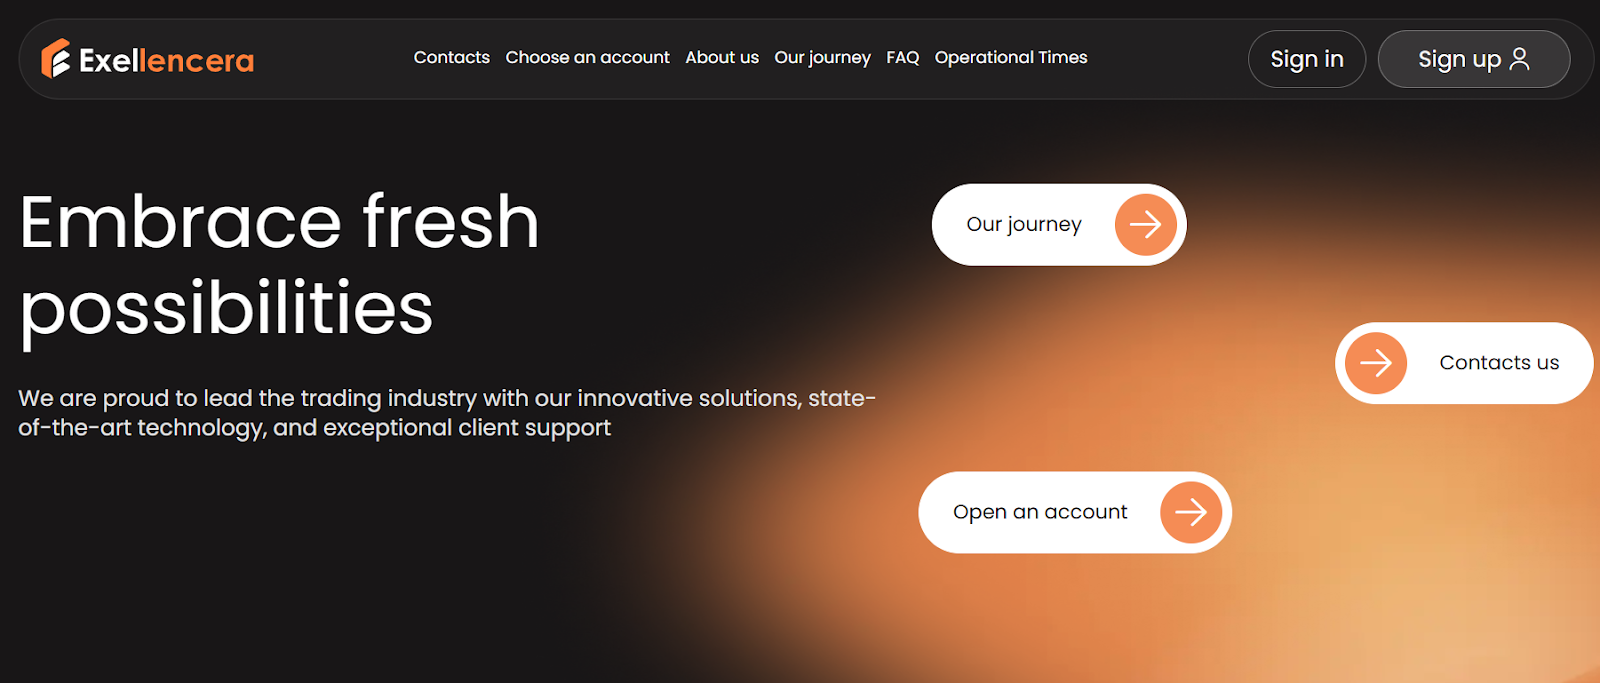1600x683 pixels.
Task: Click the orange arrow on Open an account
Action: [x=1191, y=512]
